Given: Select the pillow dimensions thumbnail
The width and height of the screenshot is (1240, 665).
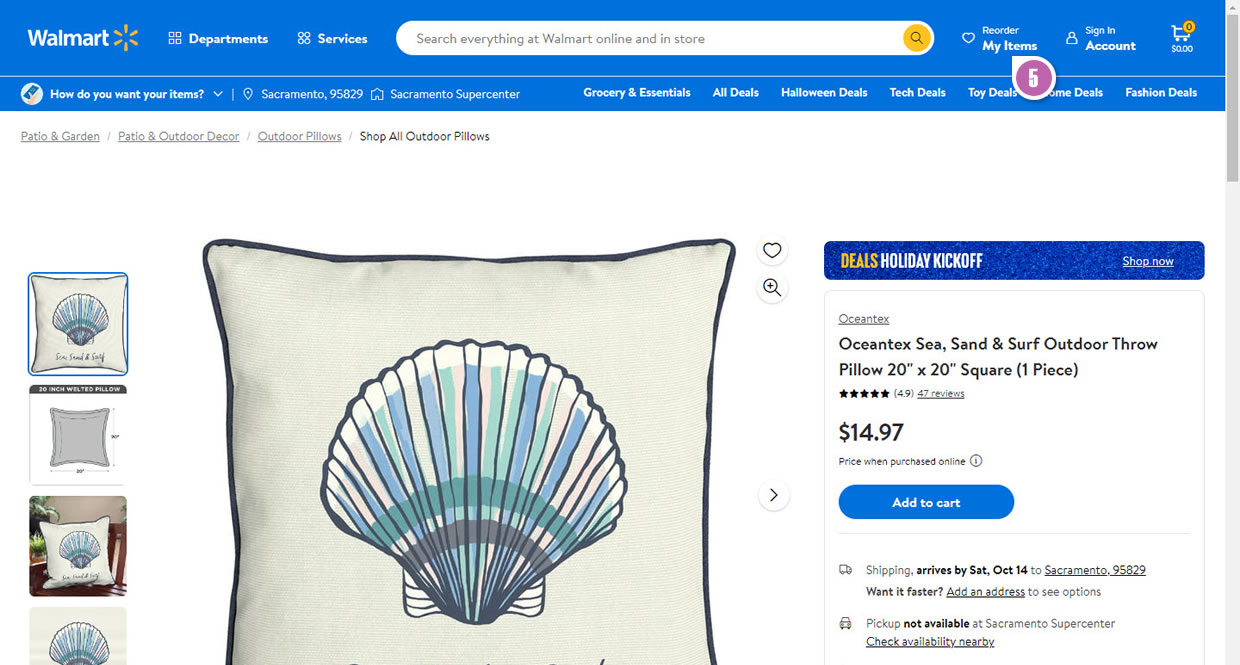Looking at the screenshot, I should pyautogui.click(x=78, y=435).
